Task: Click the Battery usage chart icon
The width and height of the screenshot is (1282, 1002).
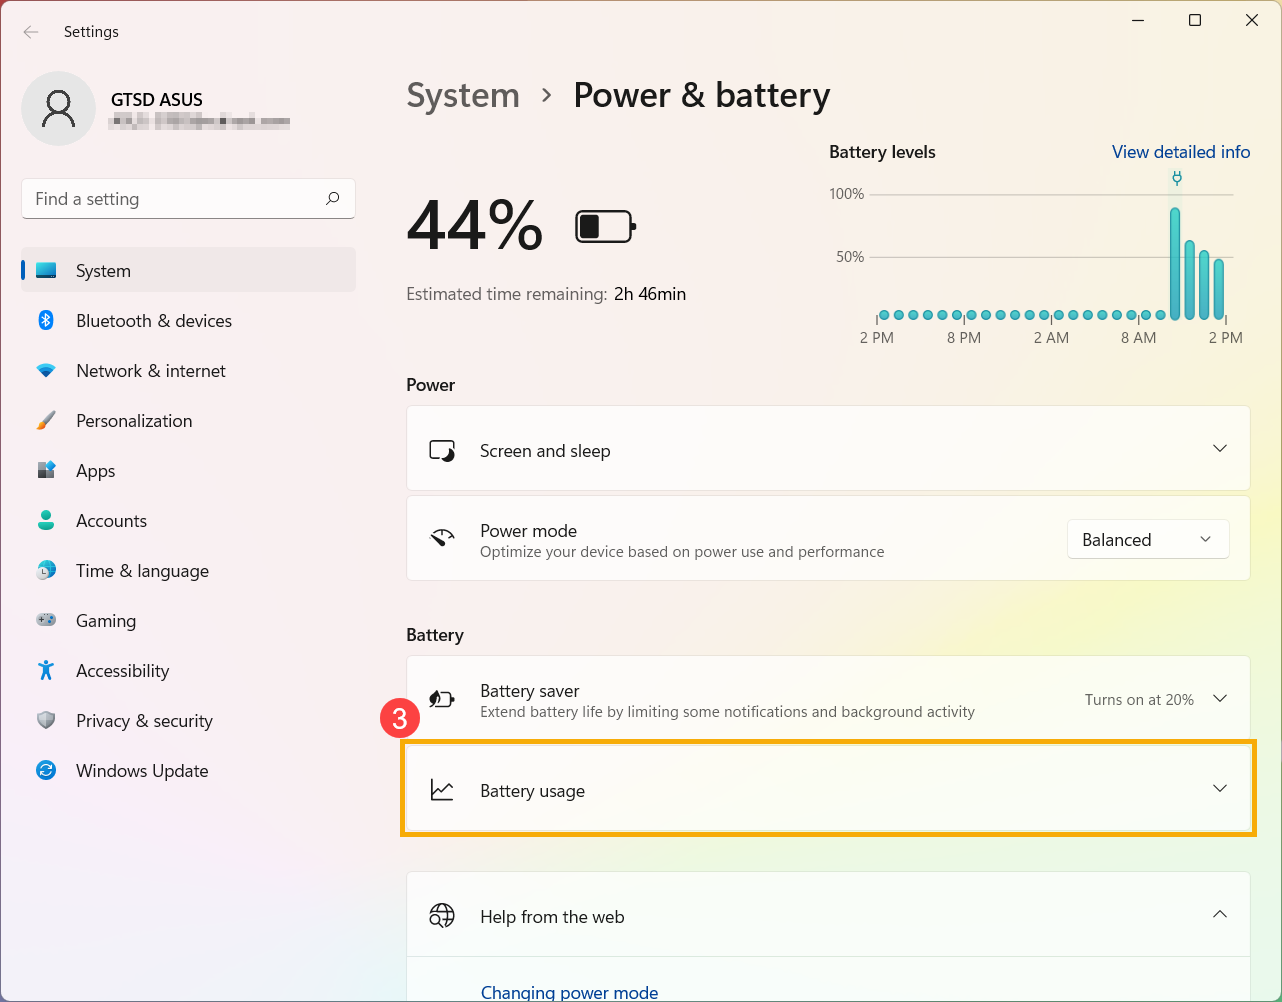Action: tap(442, 790)
